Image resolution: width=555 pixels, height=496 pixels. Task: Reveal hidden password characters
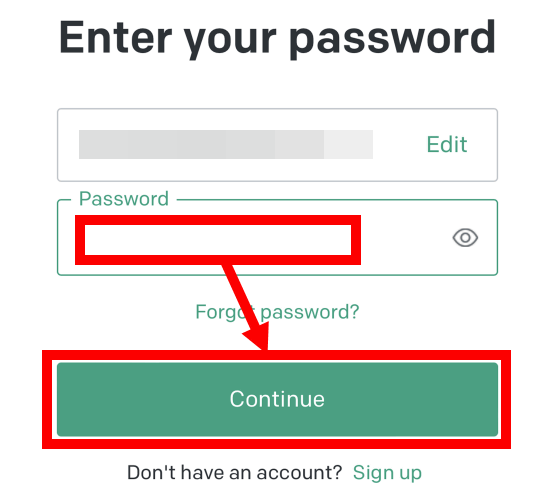coord(465,238)
